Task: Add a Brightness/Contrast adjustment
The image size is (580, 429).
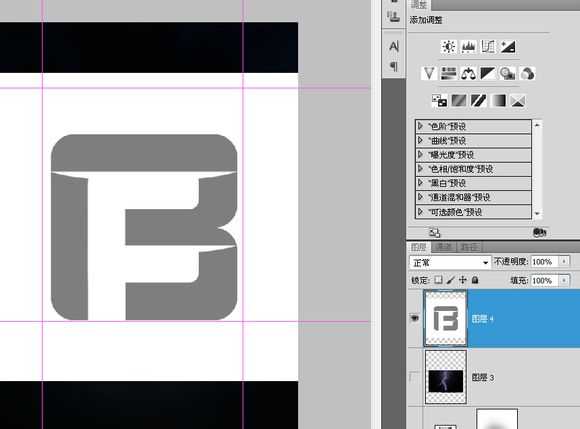Action: pyautogui.click(x=449, y=47)
